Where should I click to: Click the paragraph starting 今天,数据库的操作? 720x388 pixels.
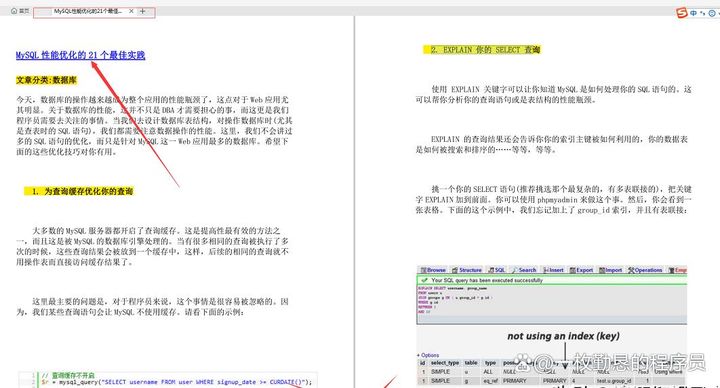(x=154, y=125)
